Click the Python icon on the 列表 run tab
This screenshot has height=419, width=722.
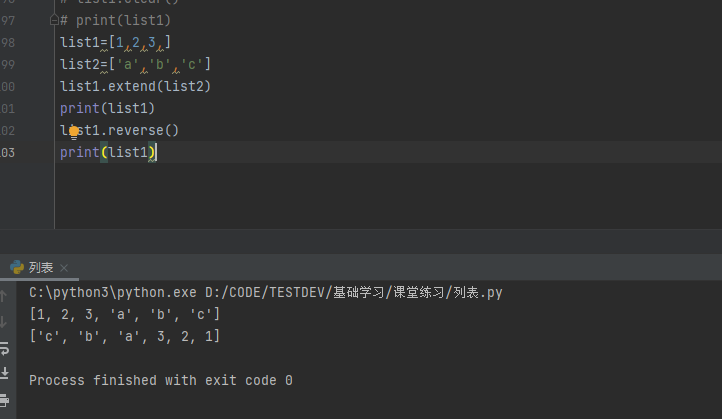pyautogui.click(x=16, y=267)
